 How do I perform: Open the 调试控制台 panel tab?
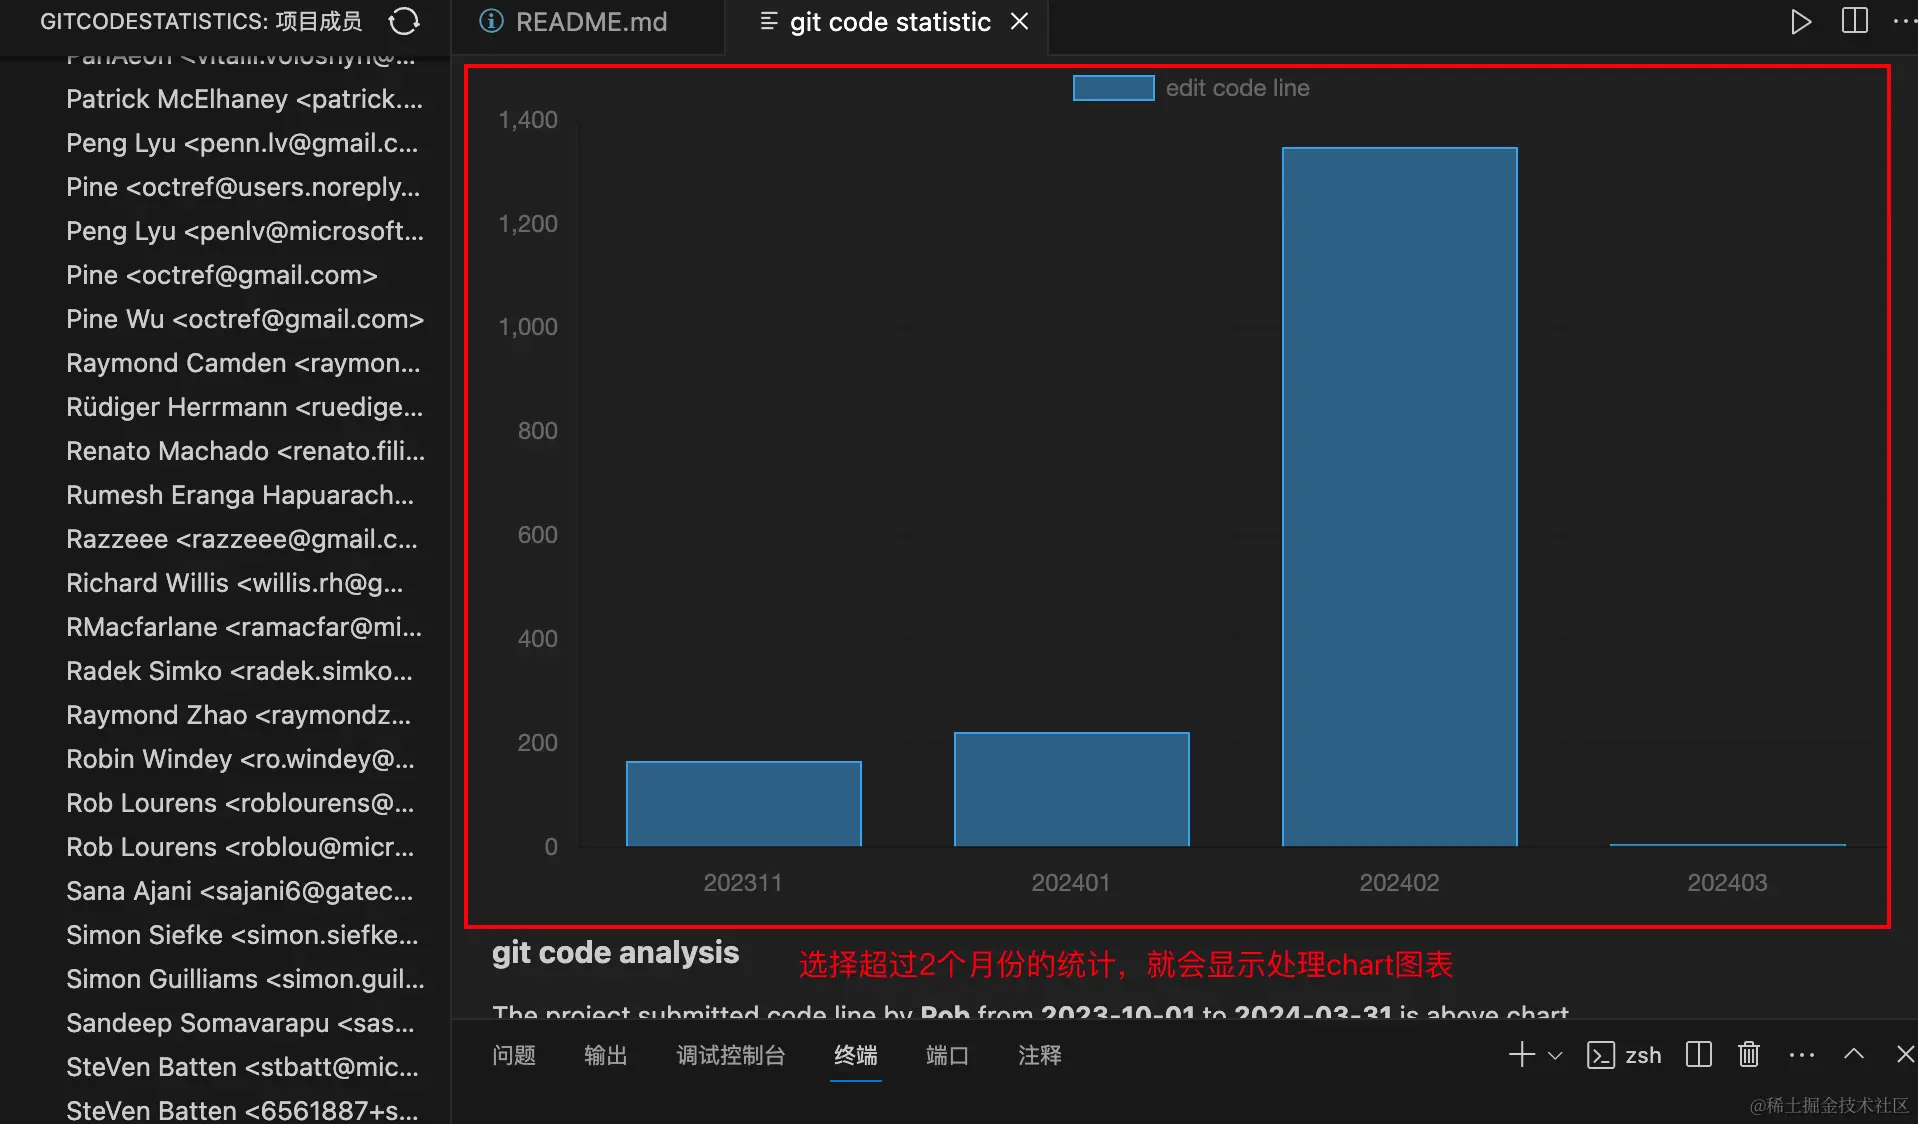tap(731, 1055)
